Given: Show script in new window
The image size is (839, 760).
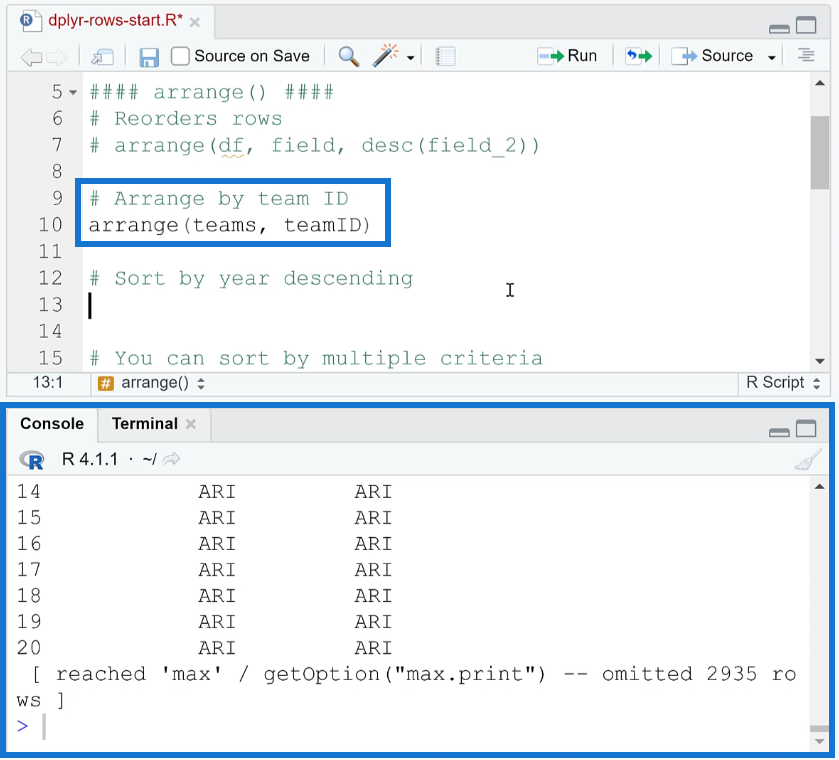Looking at the screenshot, I should [x=102, y=57].
